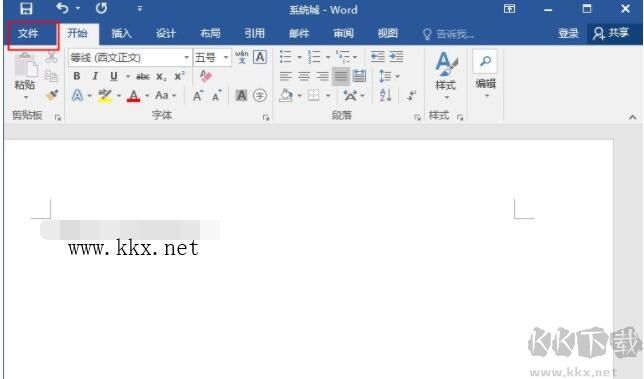
Task: Toggle underline formatting
Action: pos(114,76)
